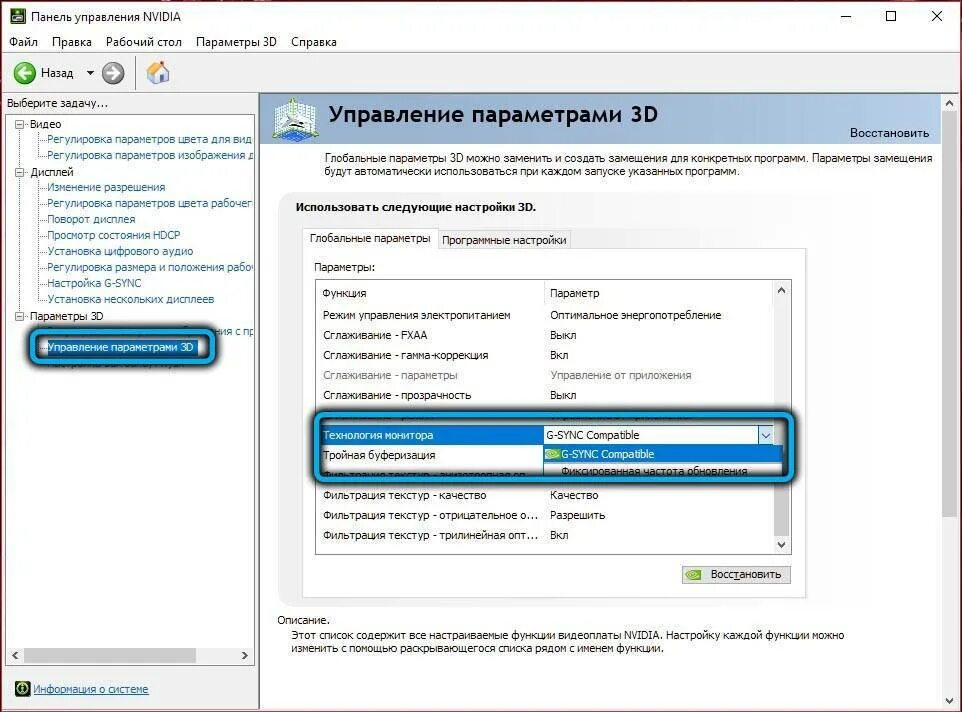Open the Параметры 3D menu

click(236, 42)
